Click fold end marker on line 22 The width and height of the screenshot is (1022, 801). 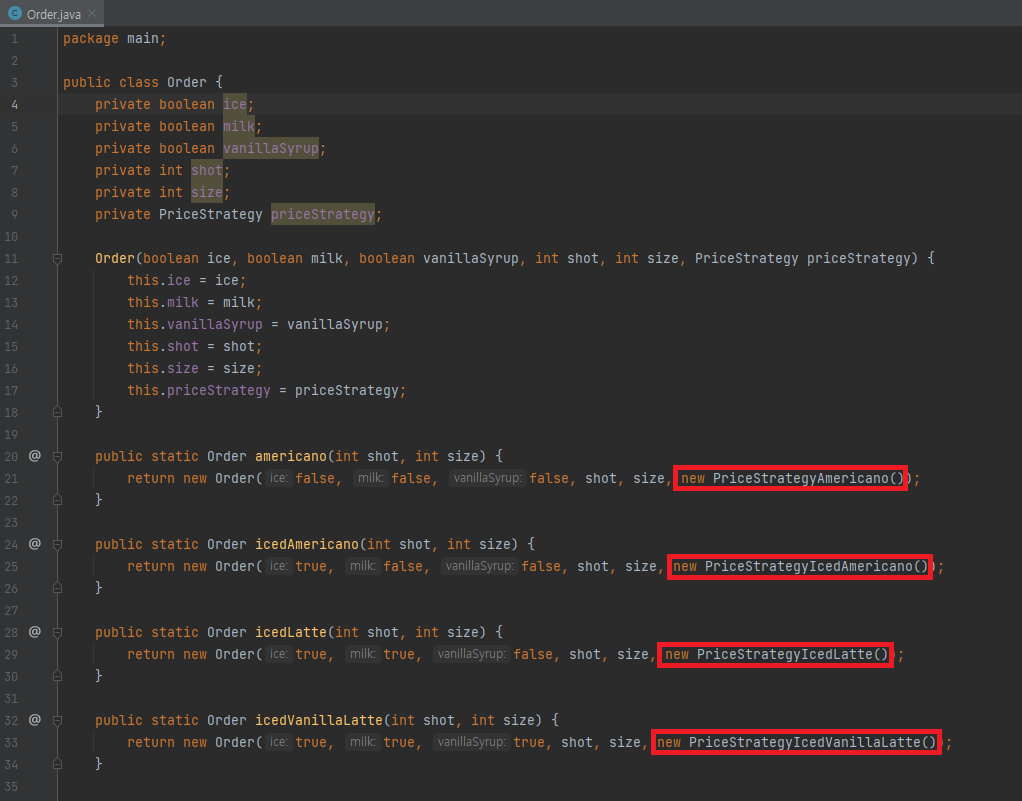[57, 500]
